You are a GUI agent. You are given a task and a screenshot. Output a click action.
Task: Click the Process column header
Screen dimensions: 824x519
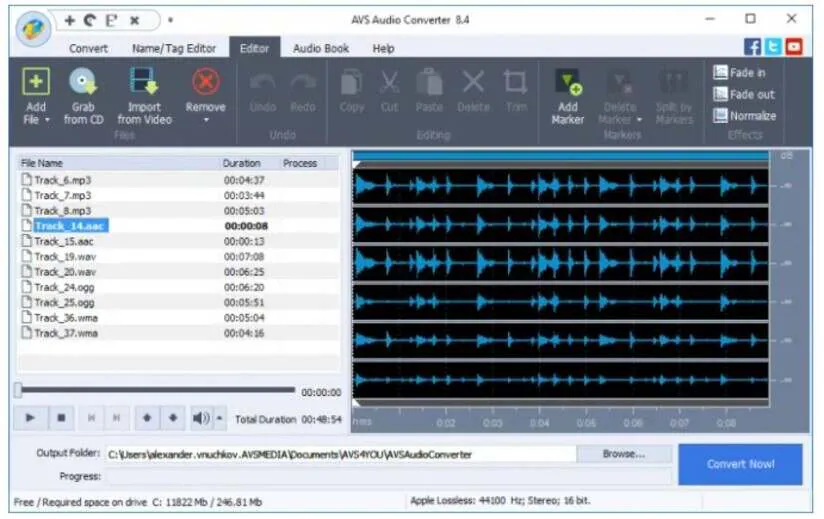301,163
